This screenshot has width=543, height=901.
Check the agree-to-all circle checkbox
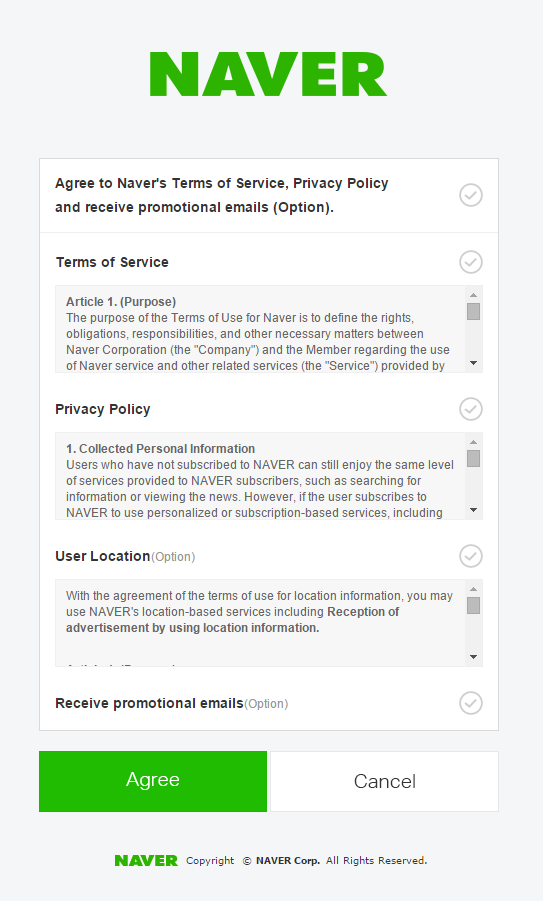(x=471, y=195)
